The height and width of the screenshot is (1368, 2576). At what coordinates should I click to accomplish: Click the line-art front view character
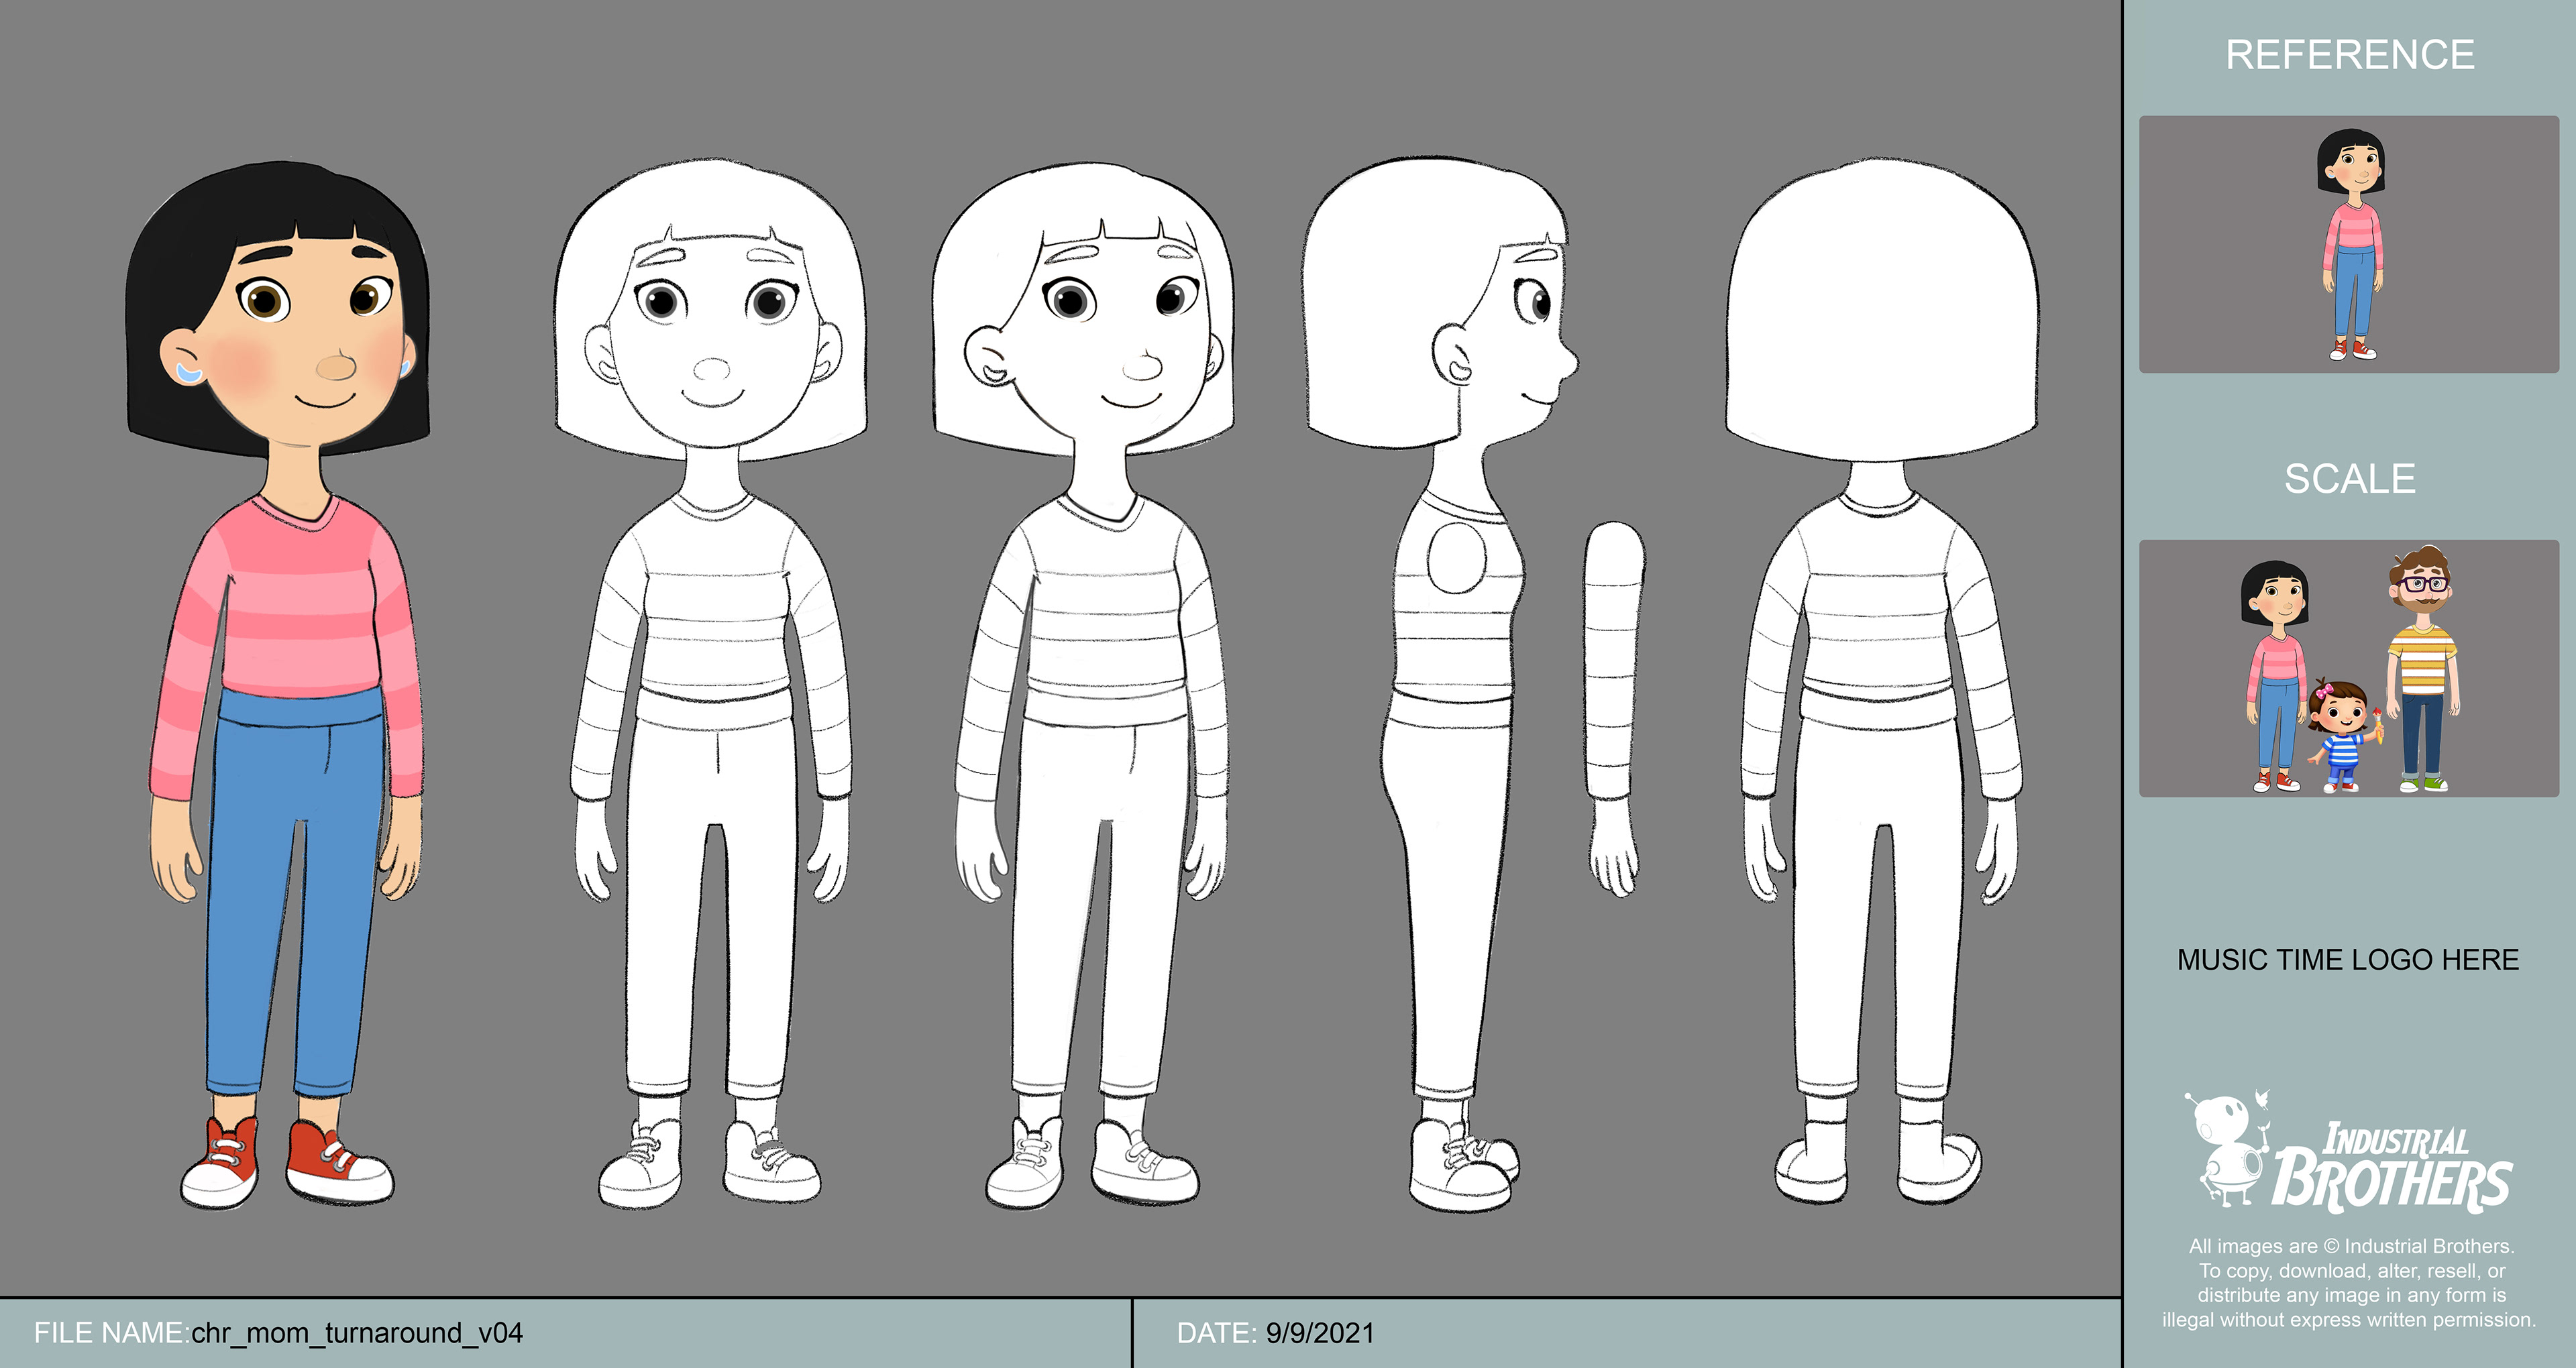point(711,684)
